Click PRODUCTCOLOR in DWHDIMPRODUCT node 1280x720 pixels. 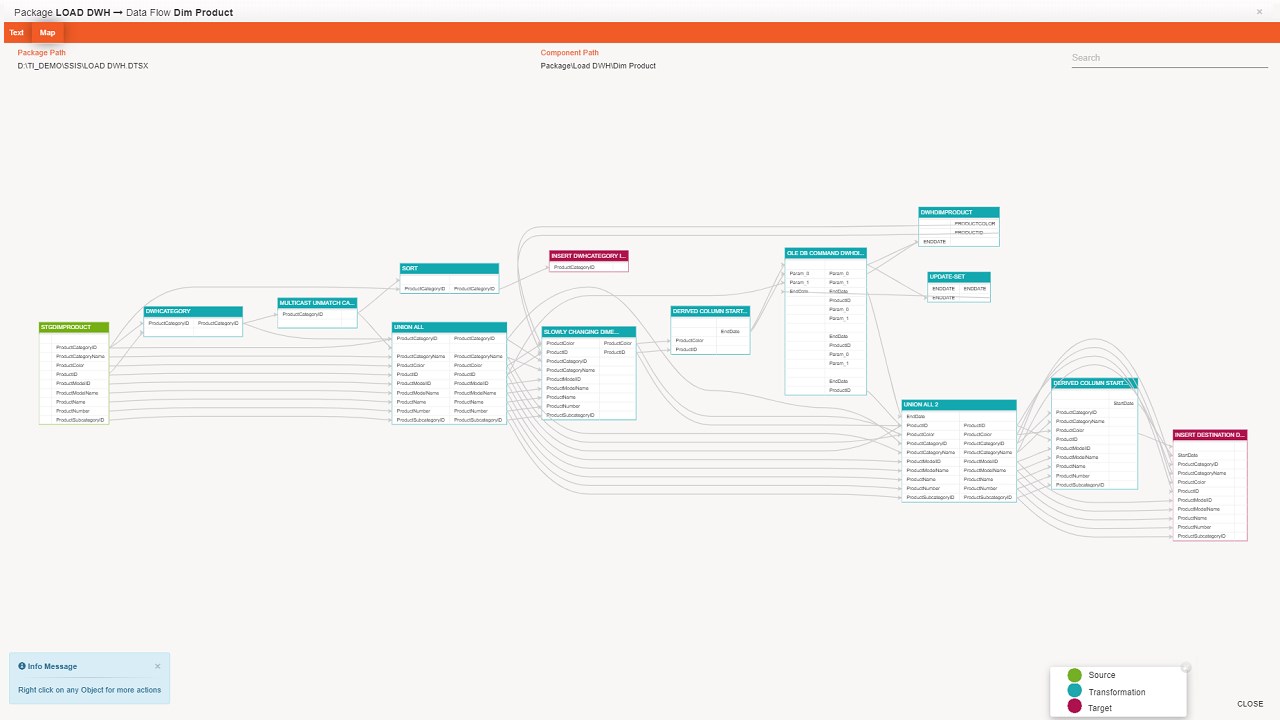coord(975,224)
